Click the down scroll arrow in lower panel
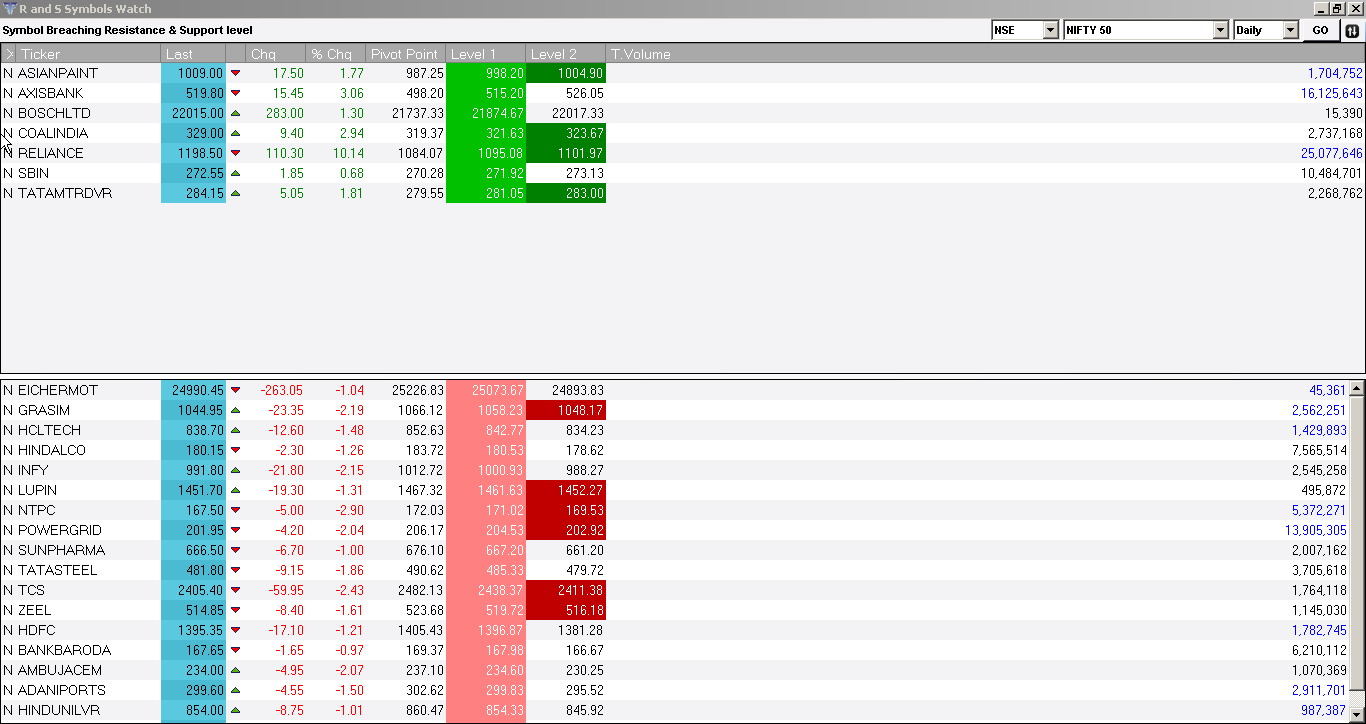1366x724 pixels. click(x=1358, y=716)
